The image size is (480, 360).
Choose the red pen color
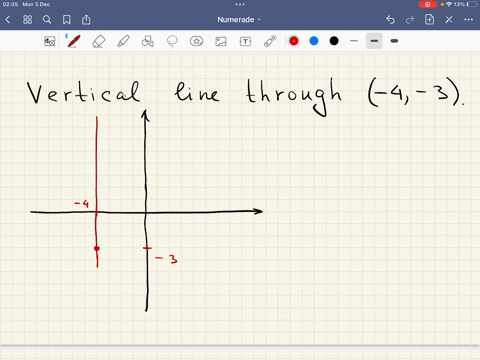(294, 41)
